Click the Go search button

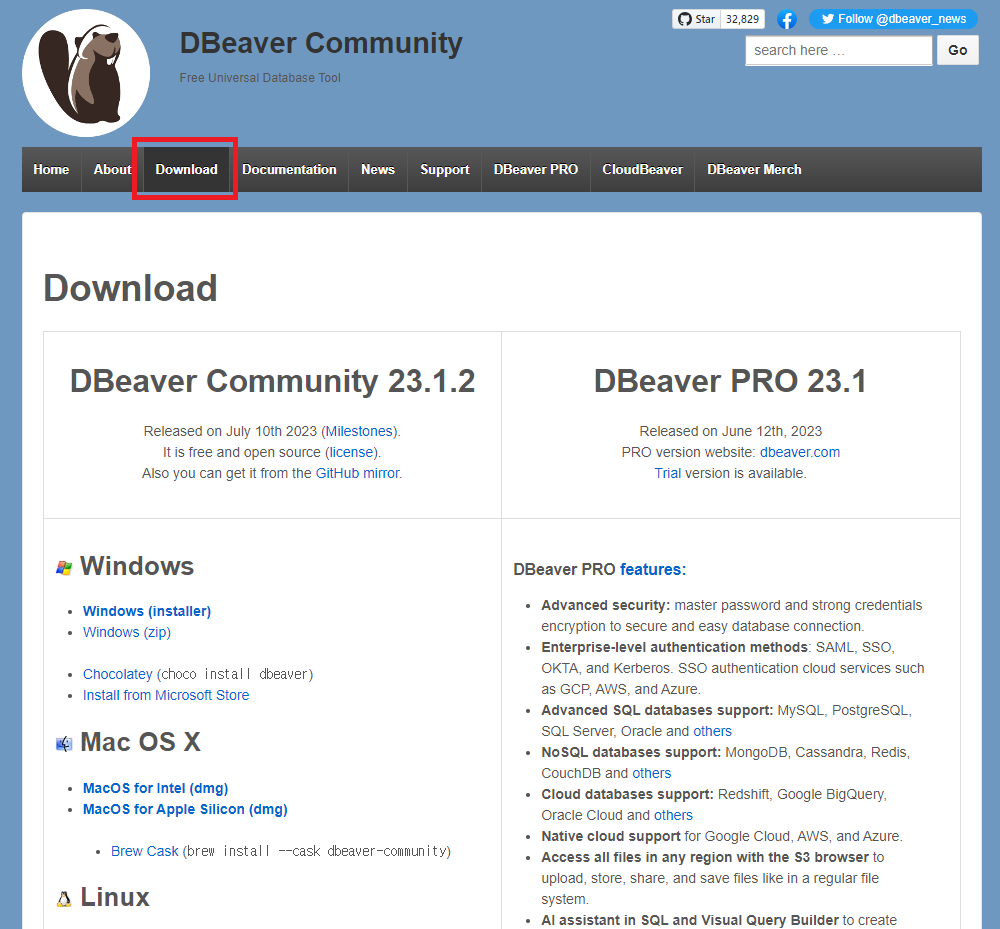957,50
